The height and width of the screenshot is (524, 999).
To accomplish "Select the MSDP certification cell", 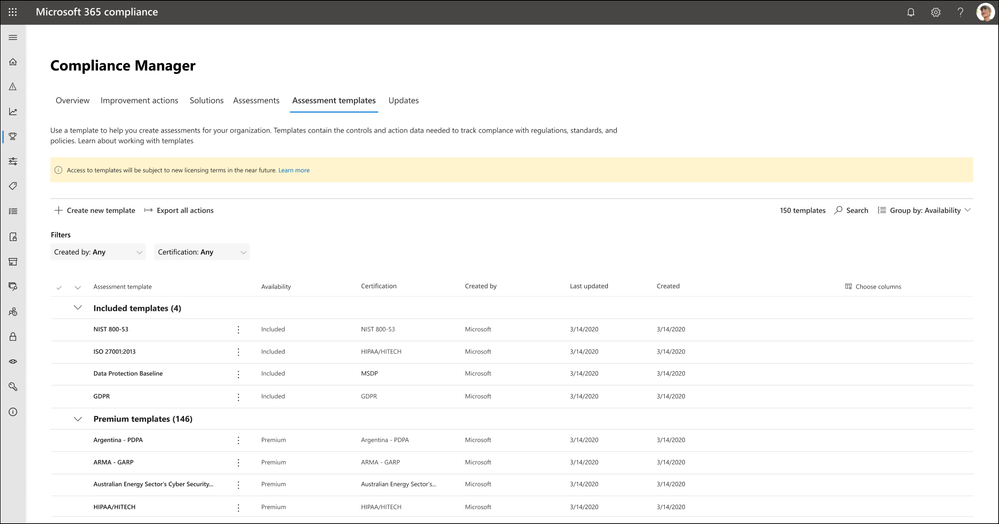I will 369,374.
